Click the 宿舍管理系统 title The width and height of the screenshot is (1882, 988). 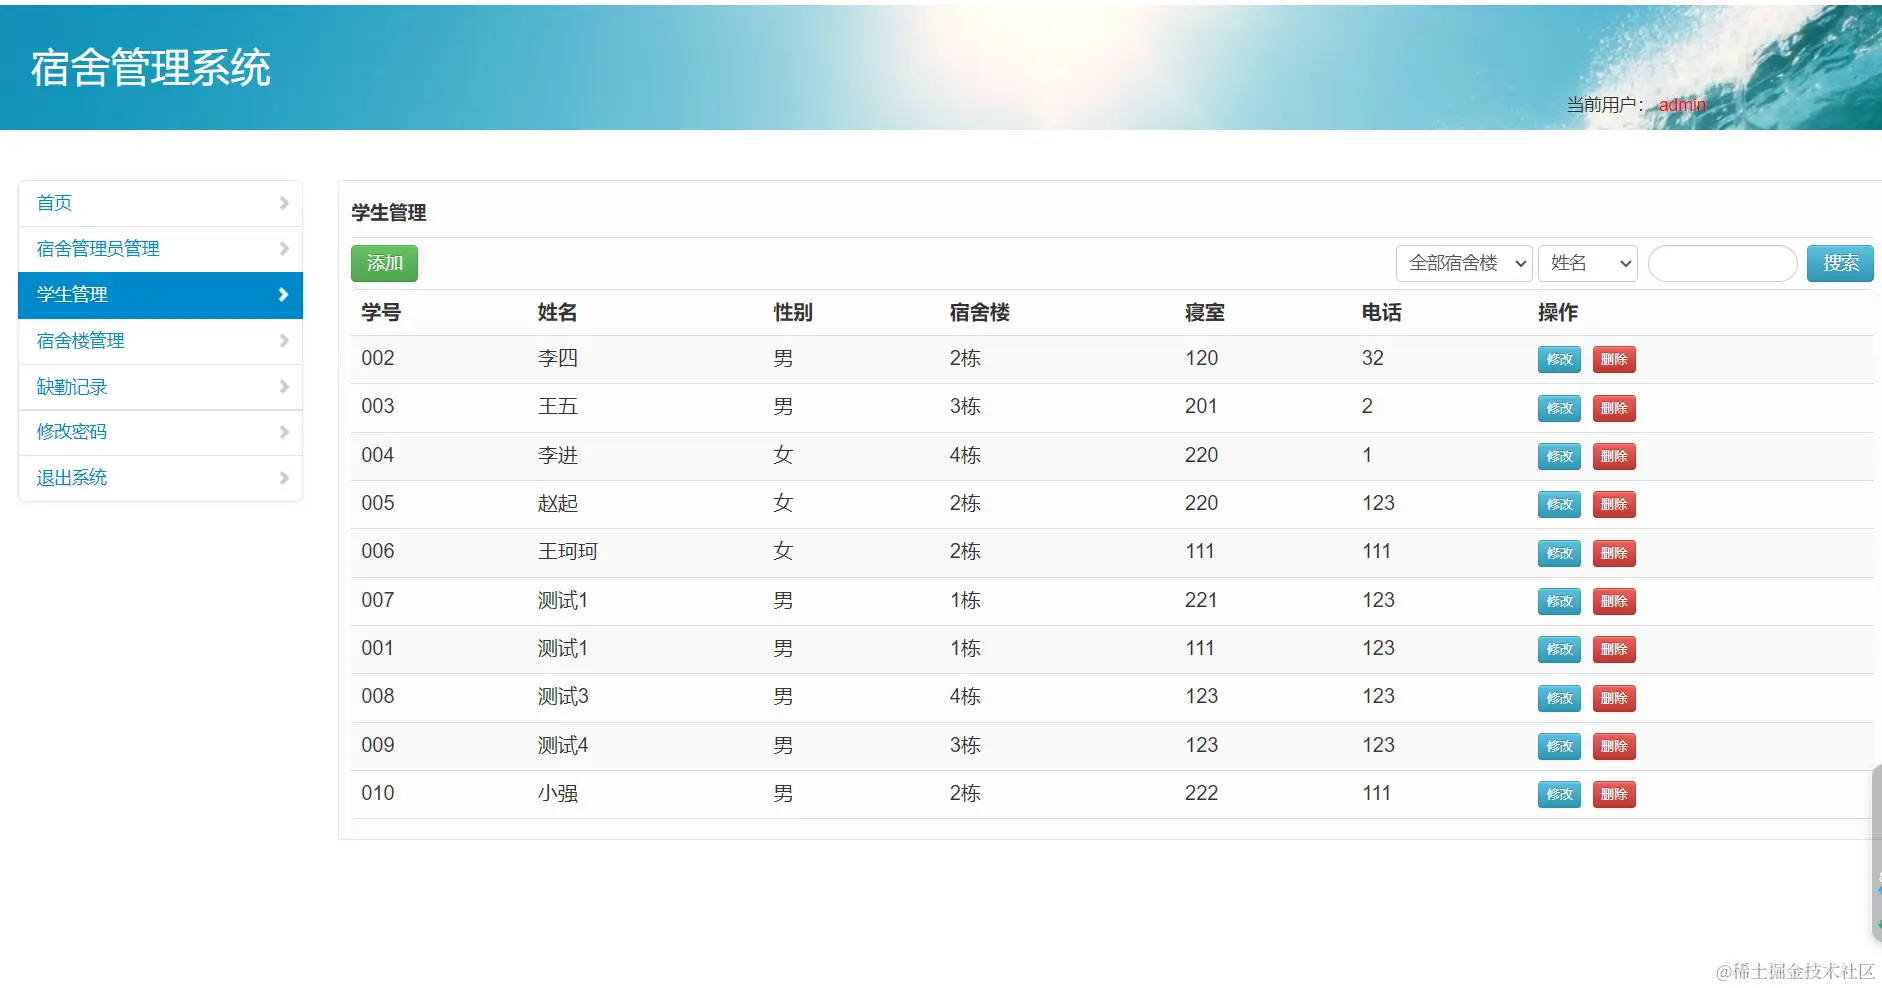150,68
